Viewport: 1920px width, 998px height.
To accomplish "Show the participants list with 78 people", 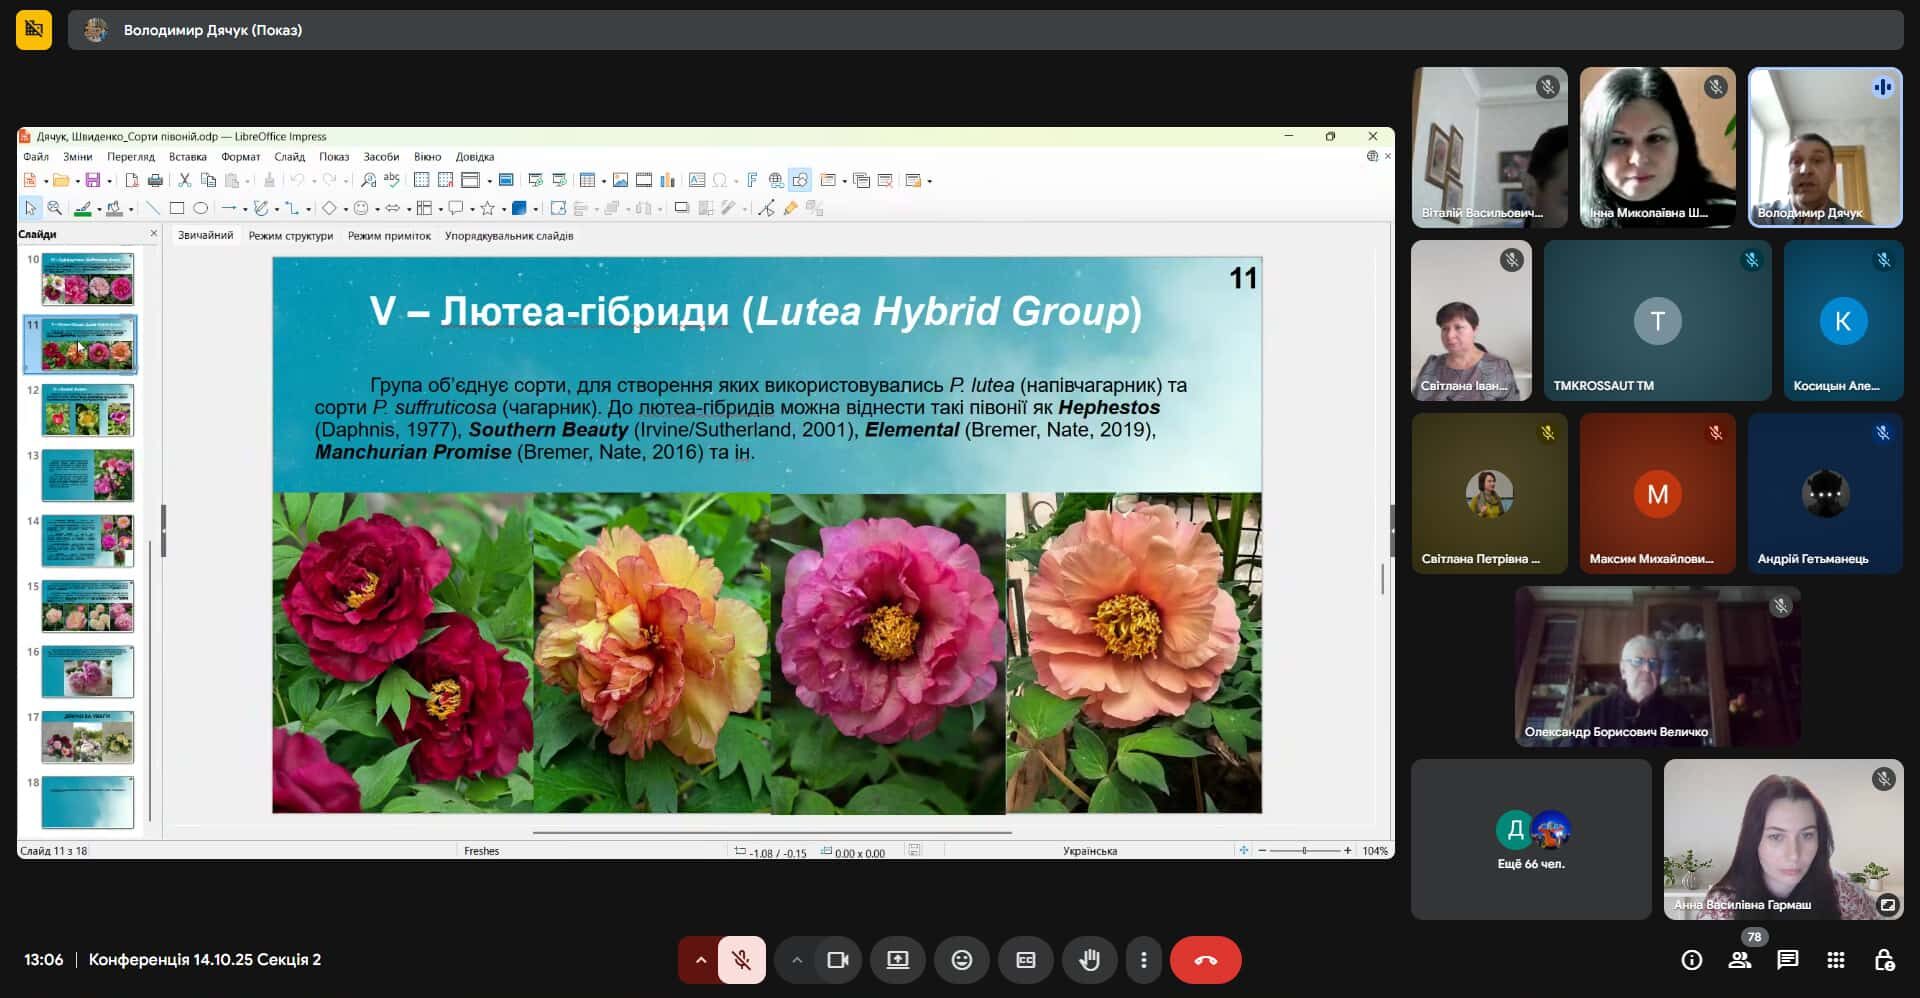I will (x=1740, y=960).
